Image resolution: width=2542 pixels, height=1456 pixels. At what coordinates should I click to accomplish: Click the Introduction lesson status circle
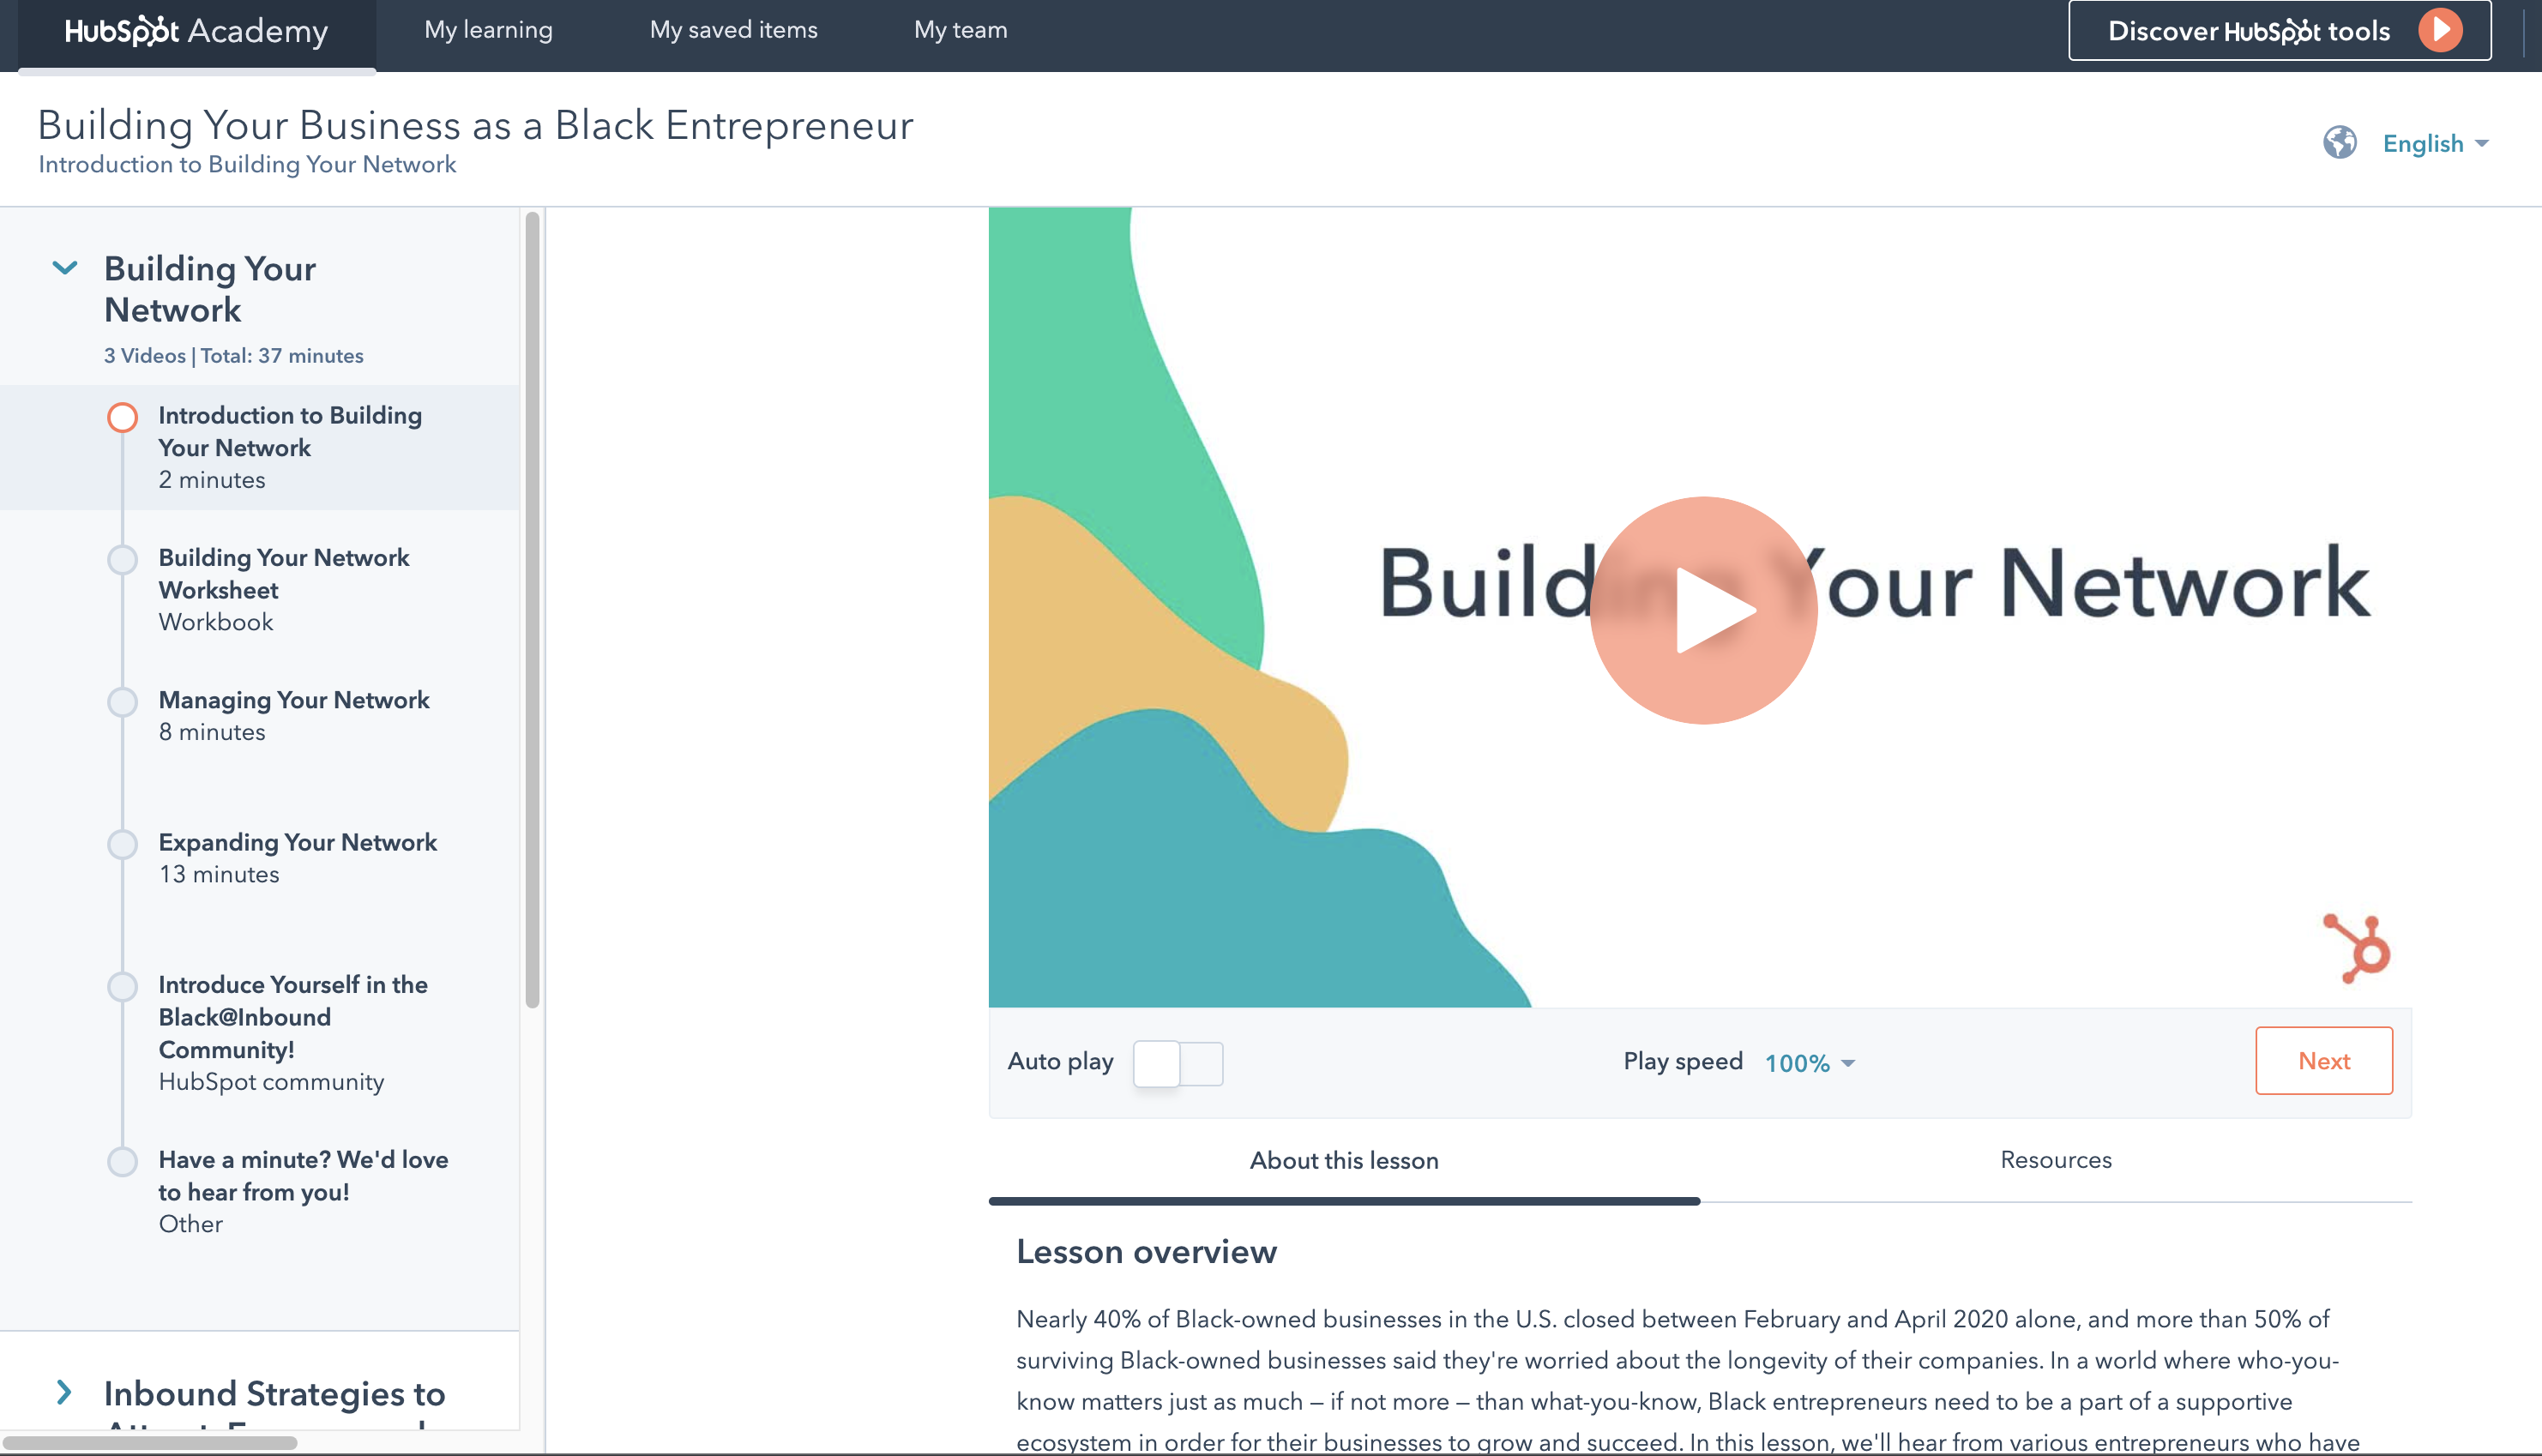point(122,417)
